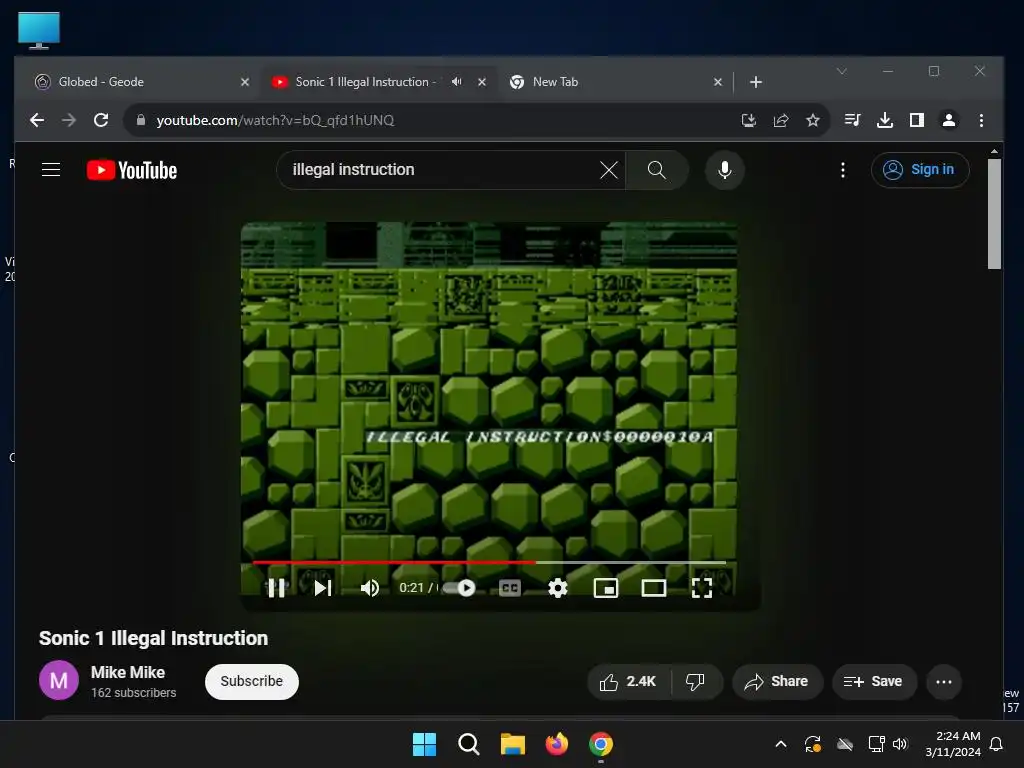Share this page from the address bar
This screenshot has width=1024, height=768.
click(780, 120)
